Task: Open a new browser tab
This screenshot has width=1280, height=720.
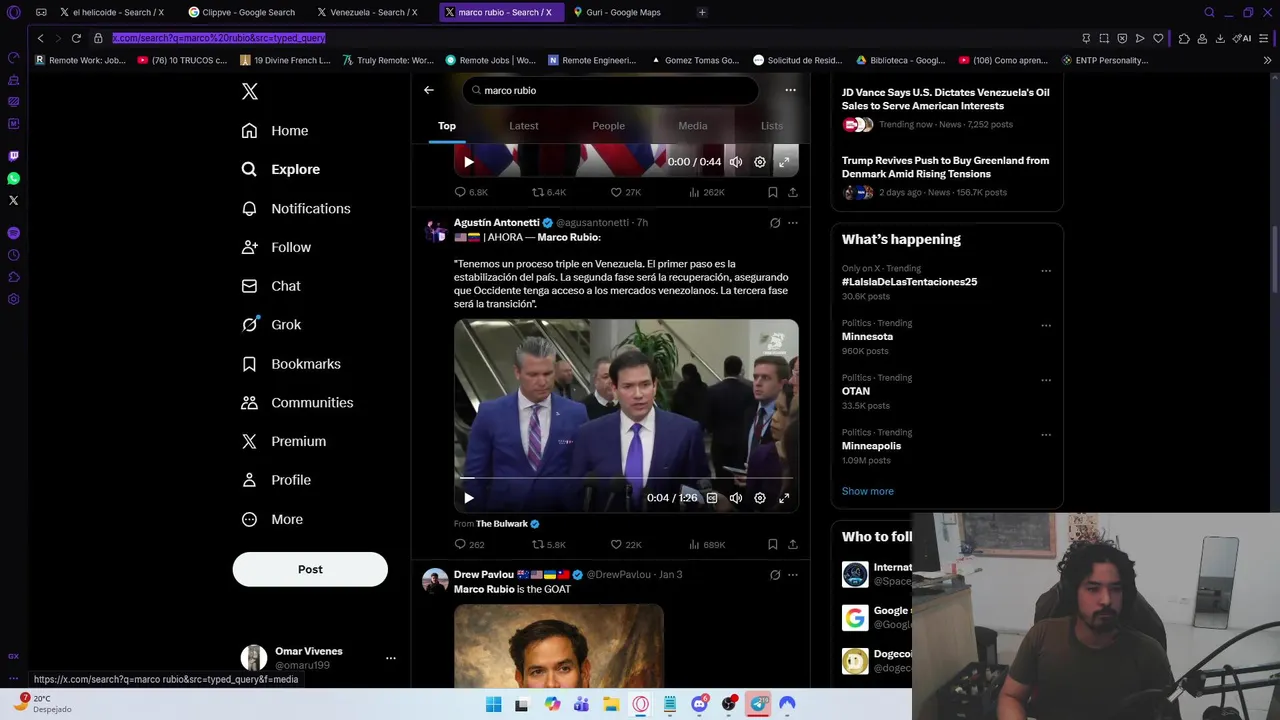Action: (702, 12)
